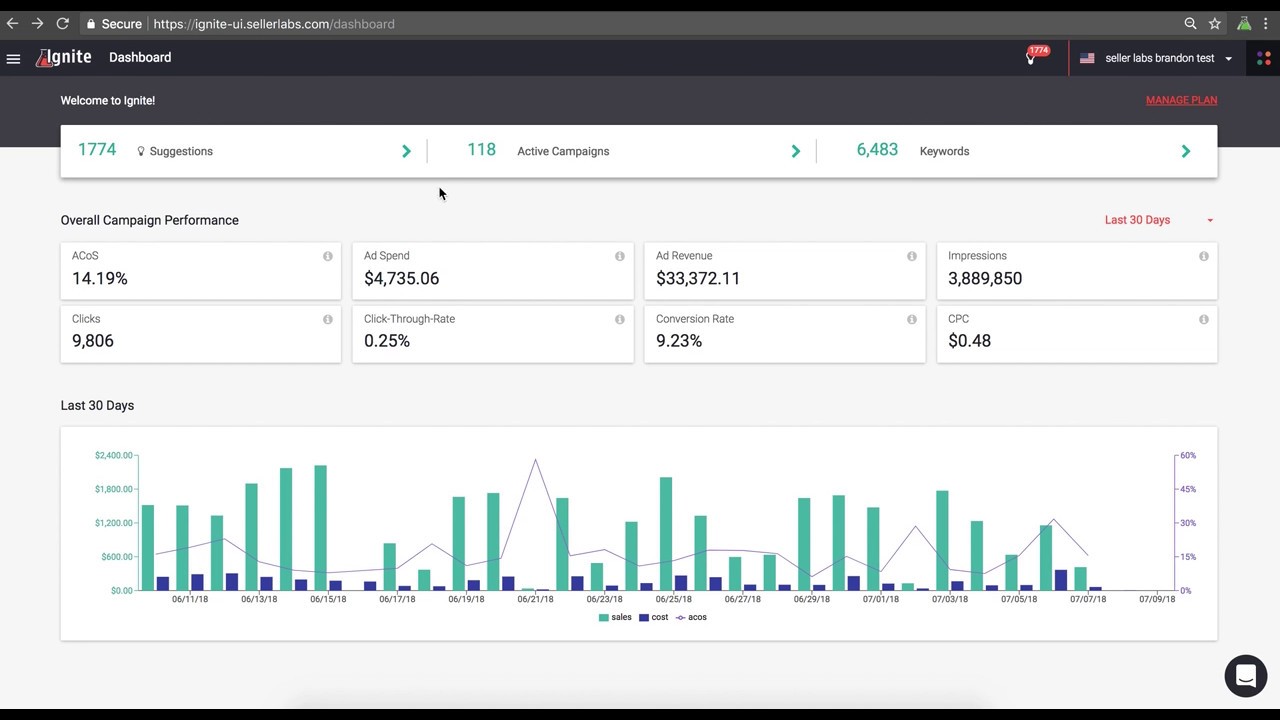The height and width of the screenshot is (720, 1280).
Task: Show info for Conversion Rate metric
Action: (911, 319)
